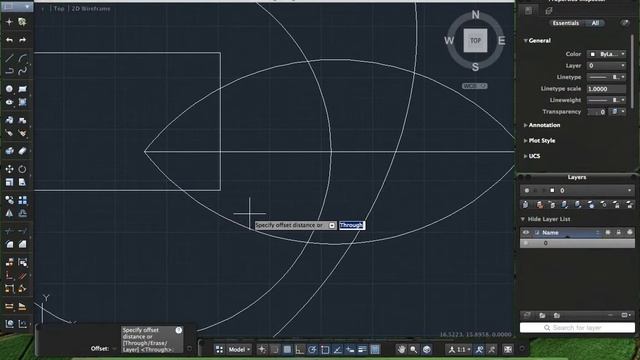Select the Rectangle tool

click(22, 89)
